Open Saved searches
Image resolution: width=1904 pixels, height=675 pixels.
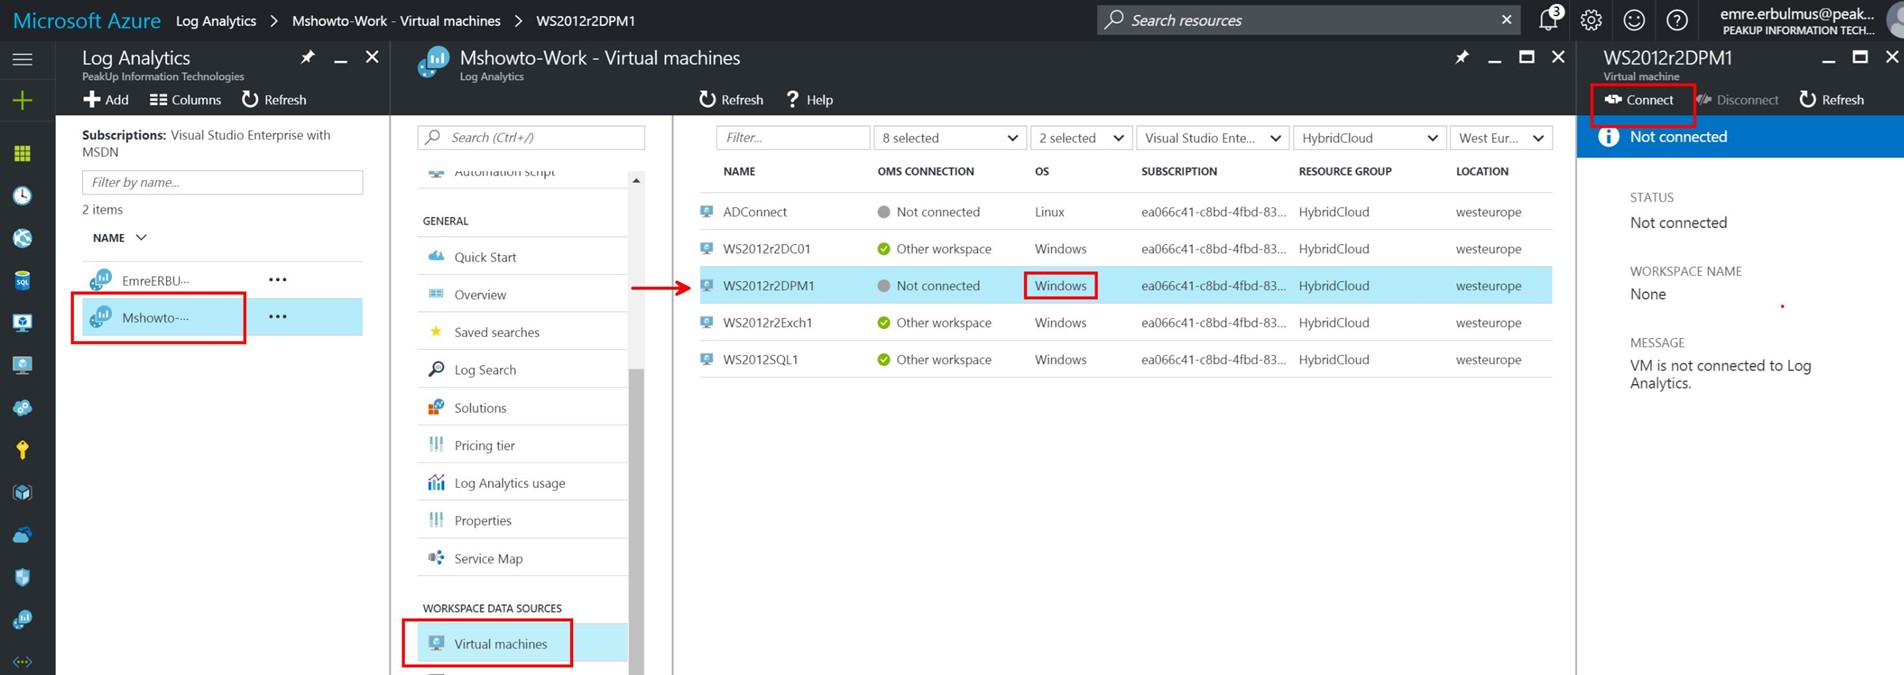[522, 332]
